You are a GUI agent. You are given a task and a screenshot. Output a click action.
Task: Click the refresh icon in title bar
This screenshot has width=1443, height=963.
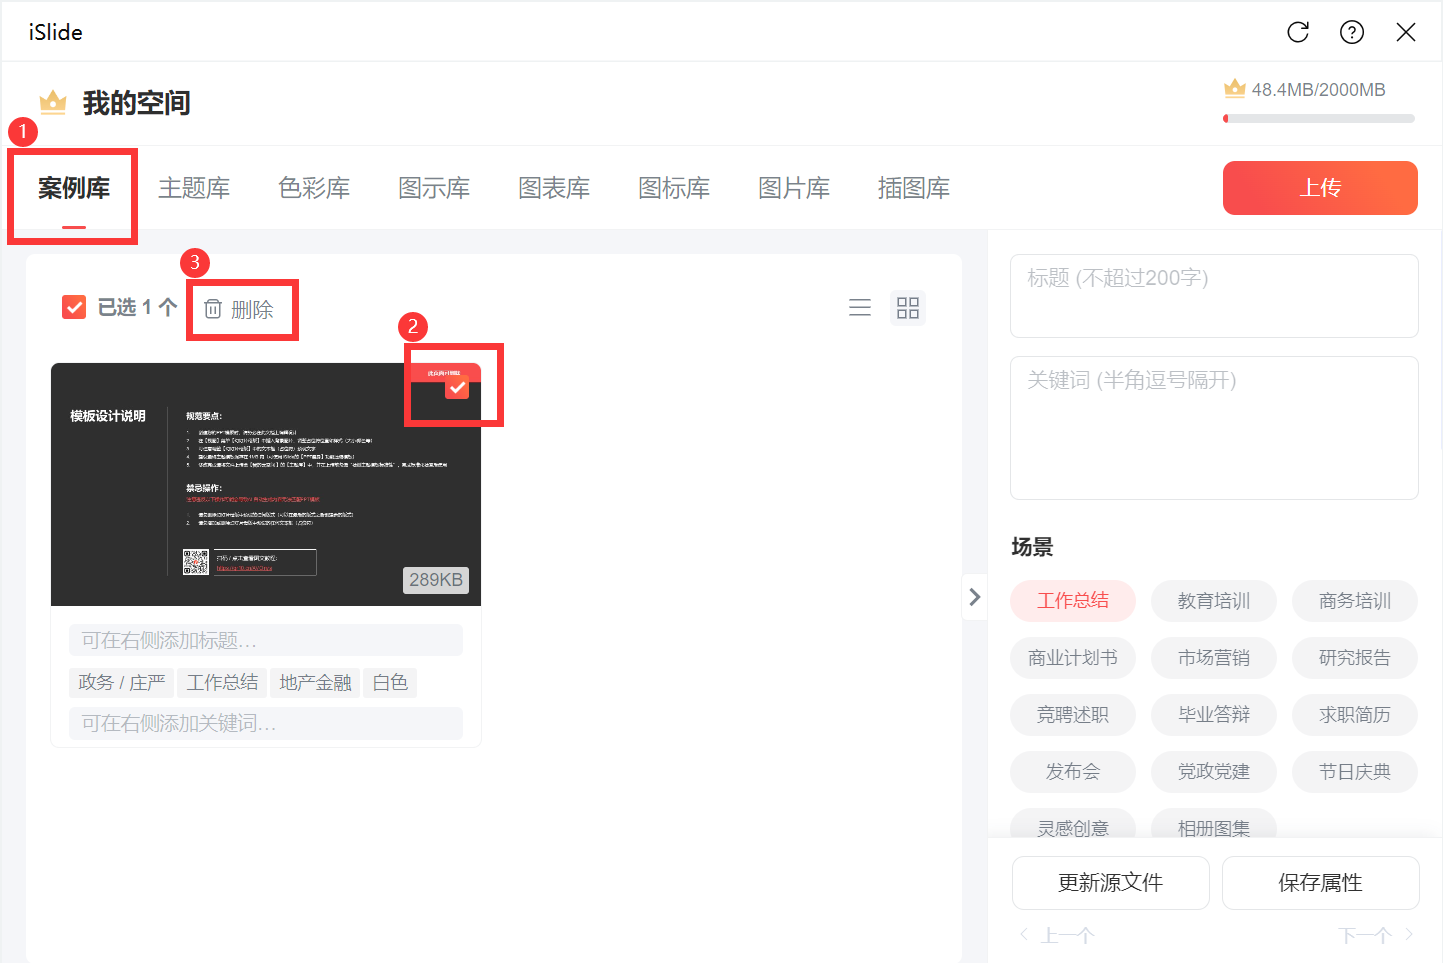(1298, 32)
